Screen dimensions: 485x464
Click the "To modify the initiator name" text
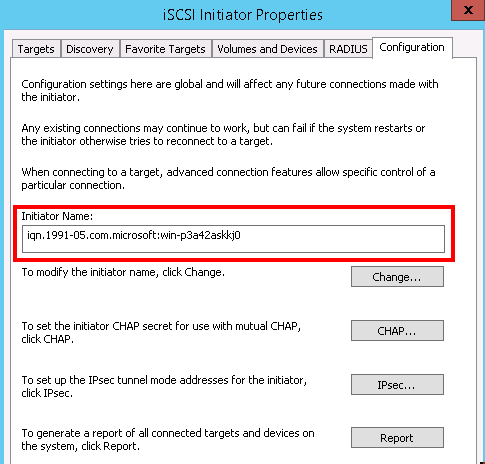123,272
